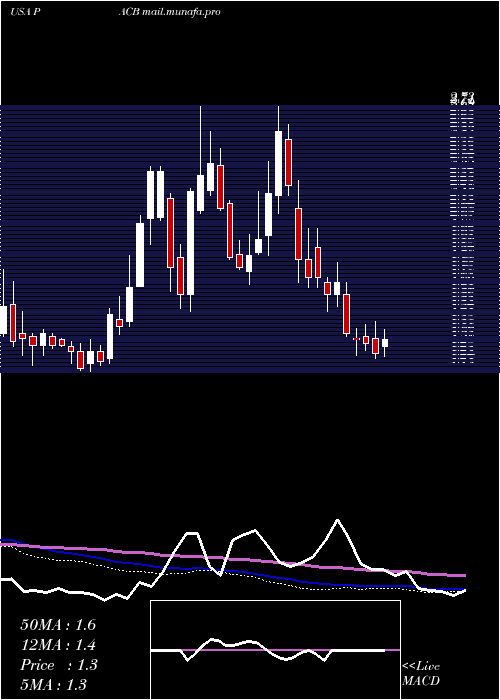Click the 'Price : 1.3' value
The image size is (500, 700).
59,665
